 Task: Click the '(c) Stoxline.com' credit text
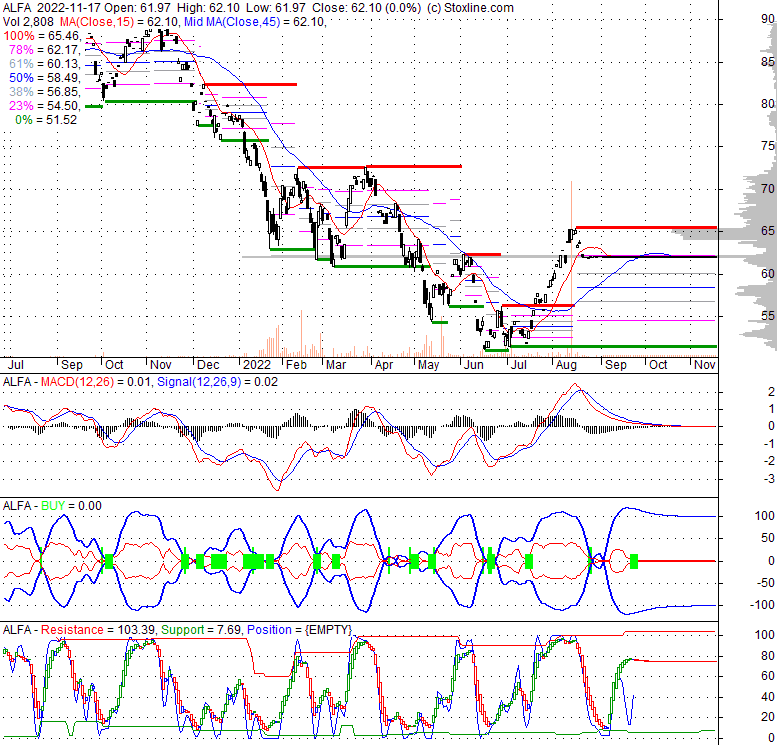pyautogui.click(x=470, y=8)
